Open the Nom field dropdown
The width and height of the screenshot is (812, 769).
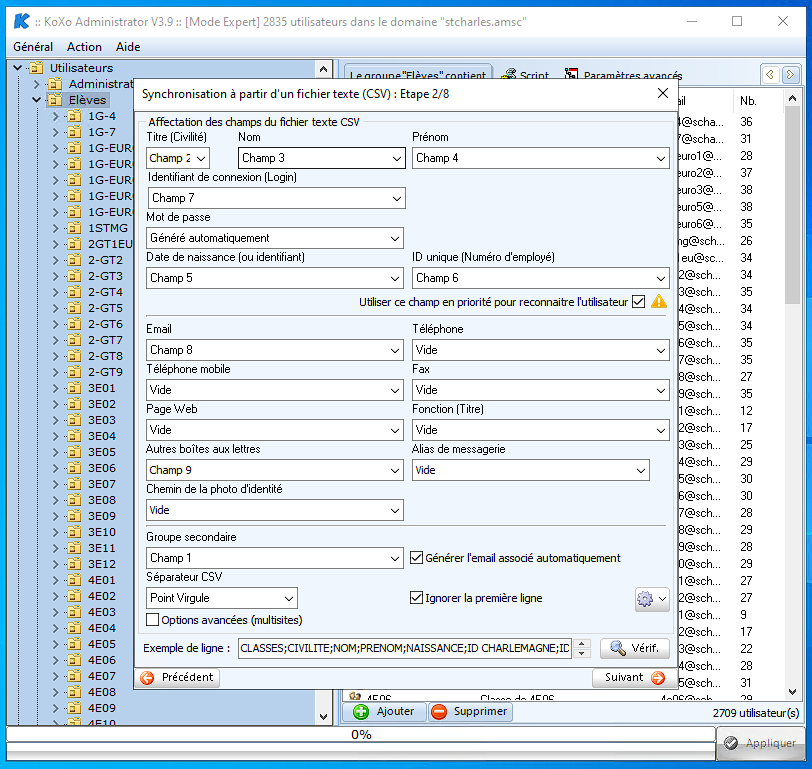pyautogui.click(x=322, y=158)
